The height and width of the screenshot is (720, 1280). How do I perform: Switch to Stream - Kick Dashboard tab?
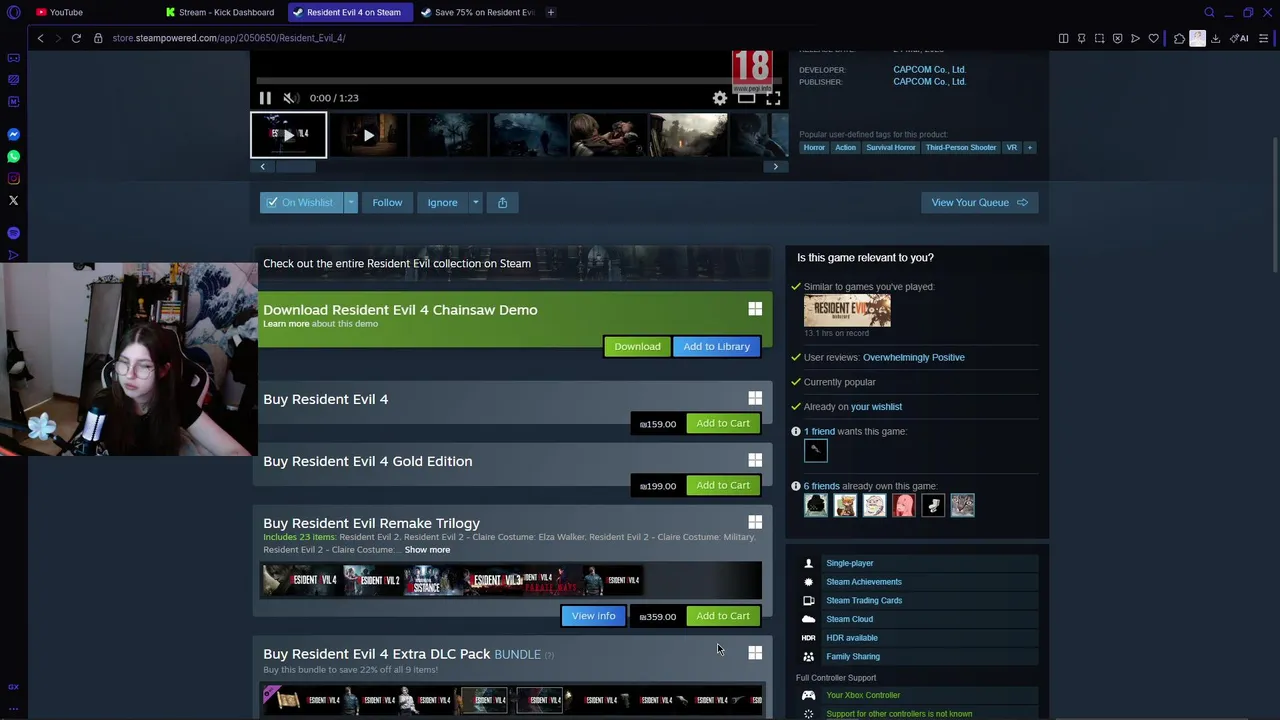point(221,12)
